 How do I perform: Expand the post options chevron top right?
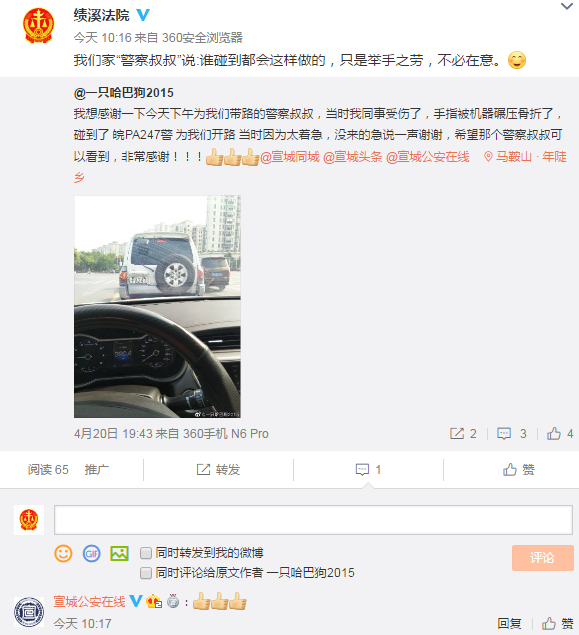(x=566, y=6)
